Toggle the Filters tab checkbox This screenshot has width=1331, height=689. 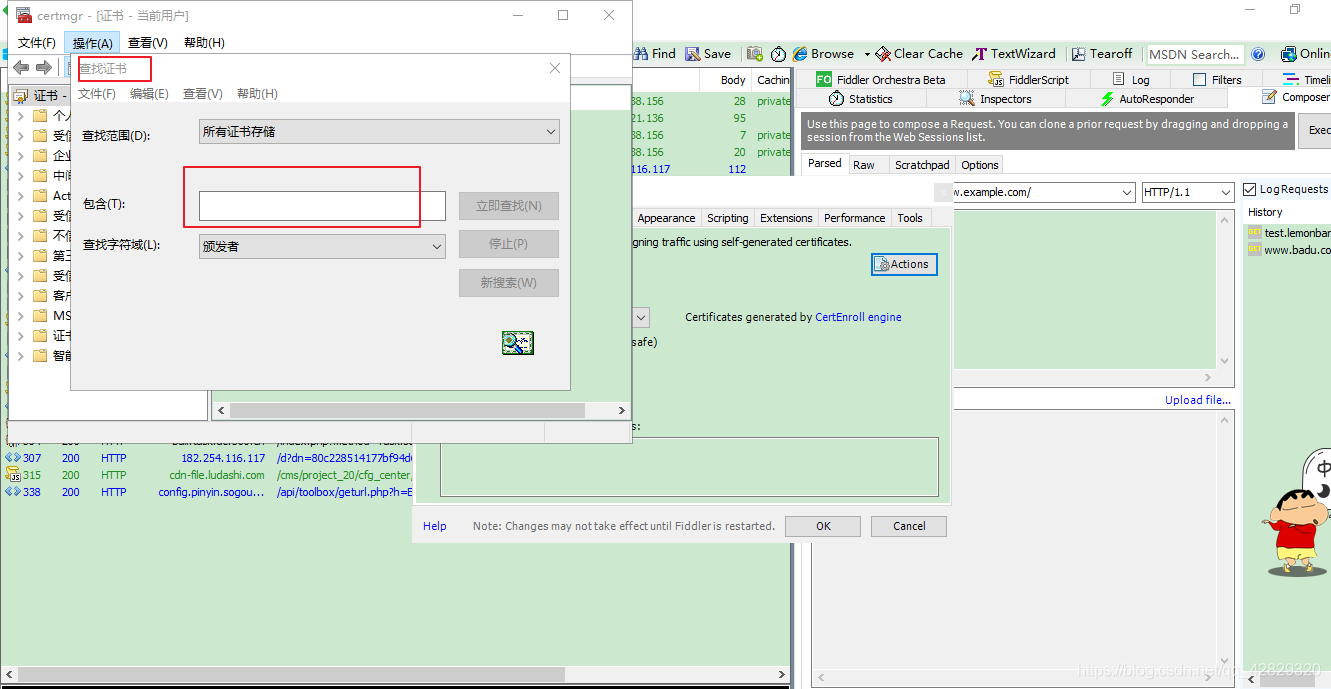tap(1200, 80)
